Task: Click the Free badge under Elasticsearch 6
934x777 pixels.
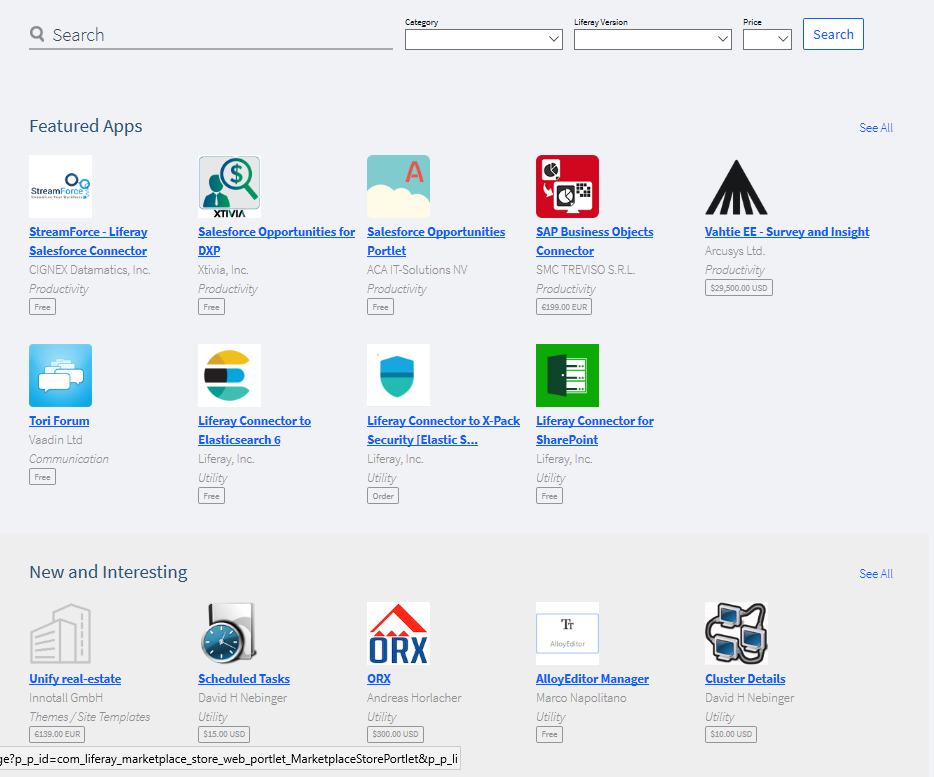Action: point(211,496)
